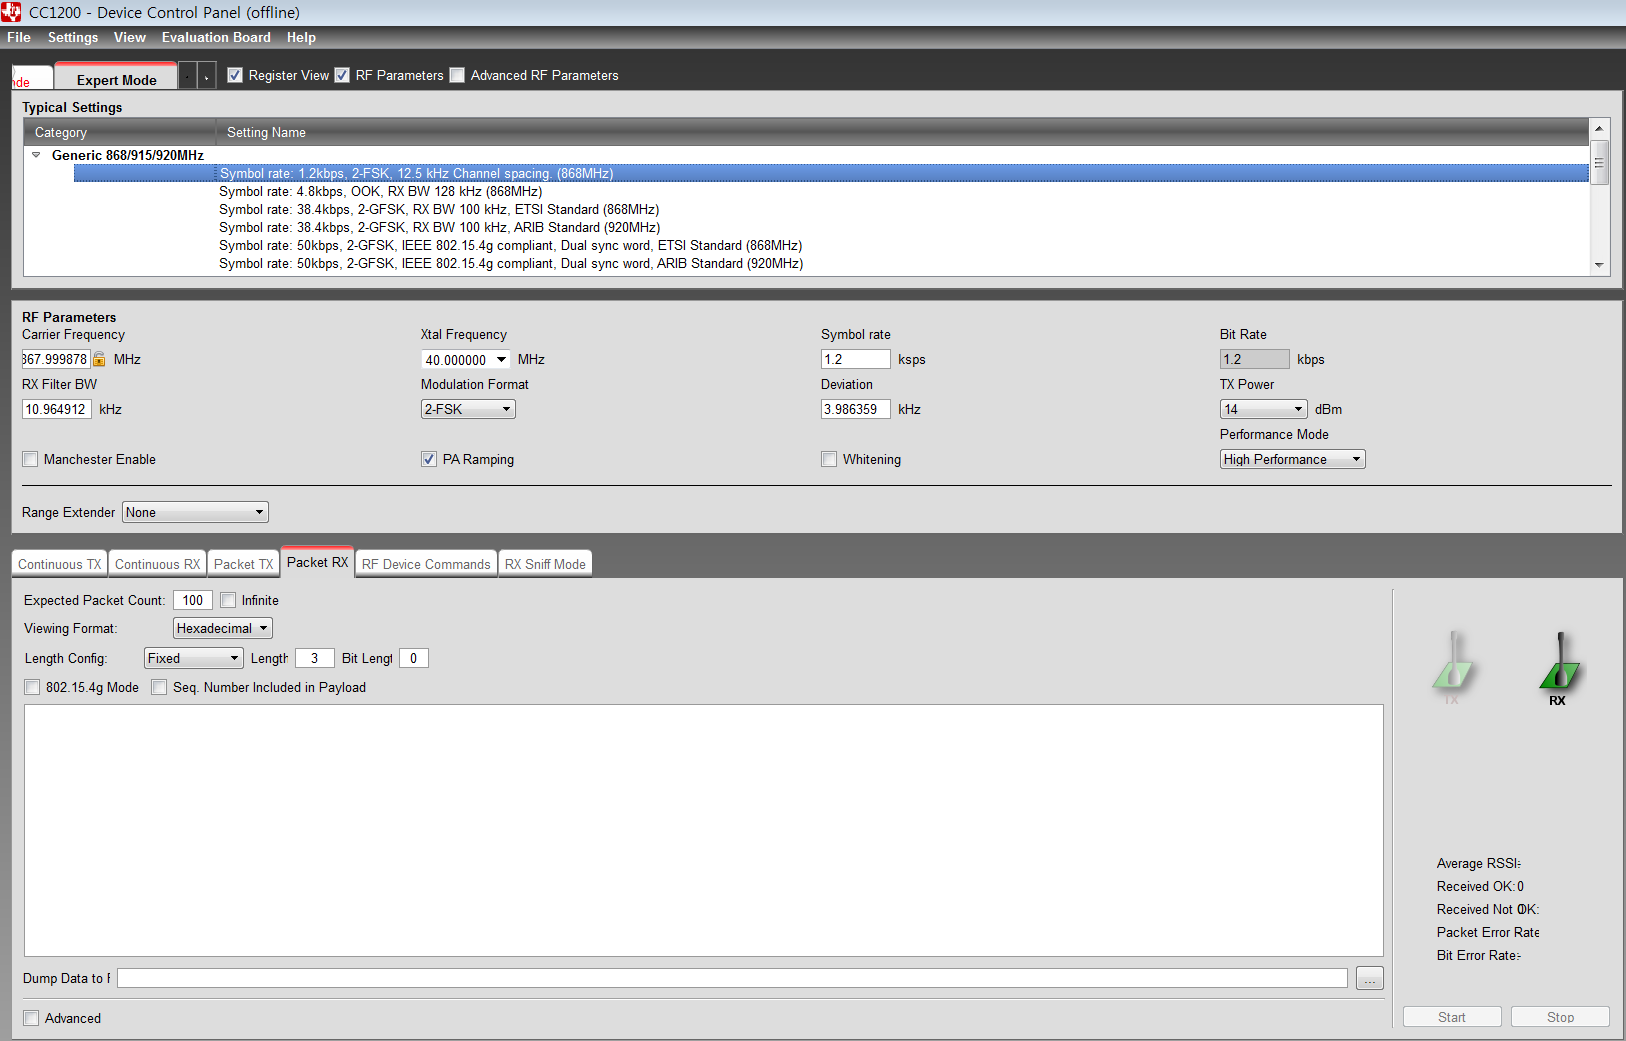This screenshot has width=1626, height=1041.
Task: Click the Deviation input field
Action: [856, 409]
